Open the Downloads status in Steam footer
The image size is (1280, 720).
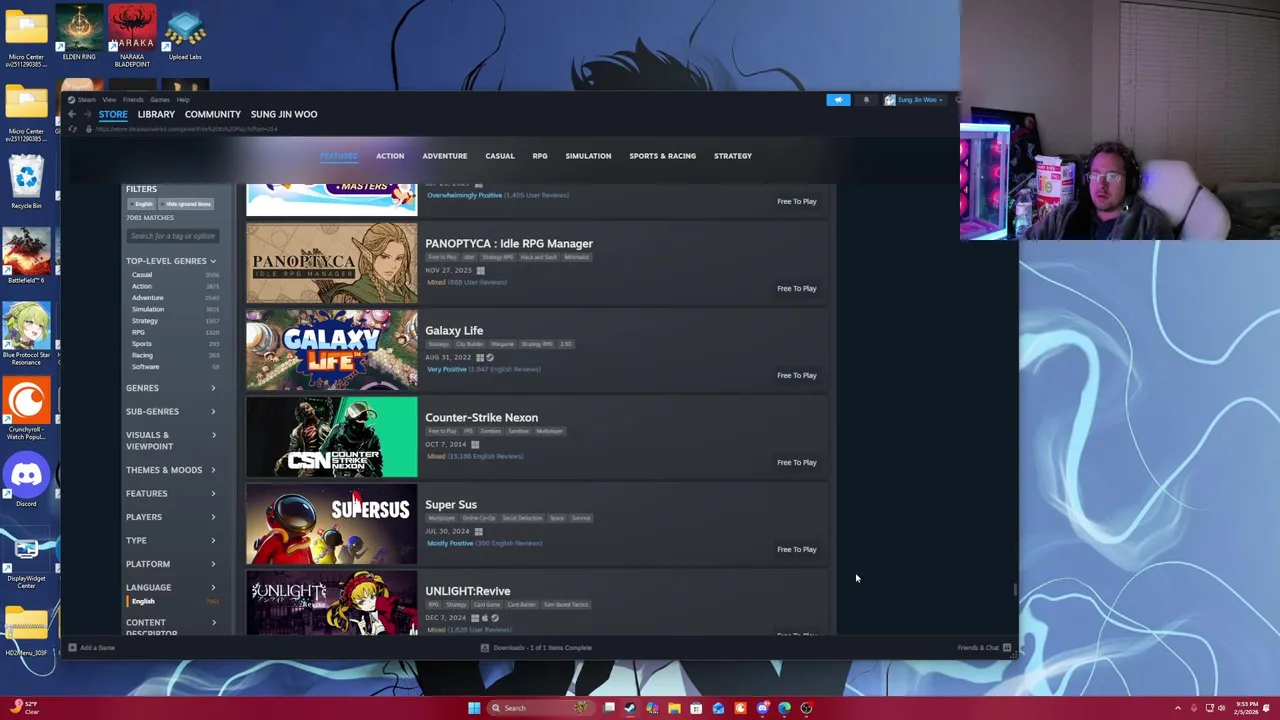(x=536, y=648)
